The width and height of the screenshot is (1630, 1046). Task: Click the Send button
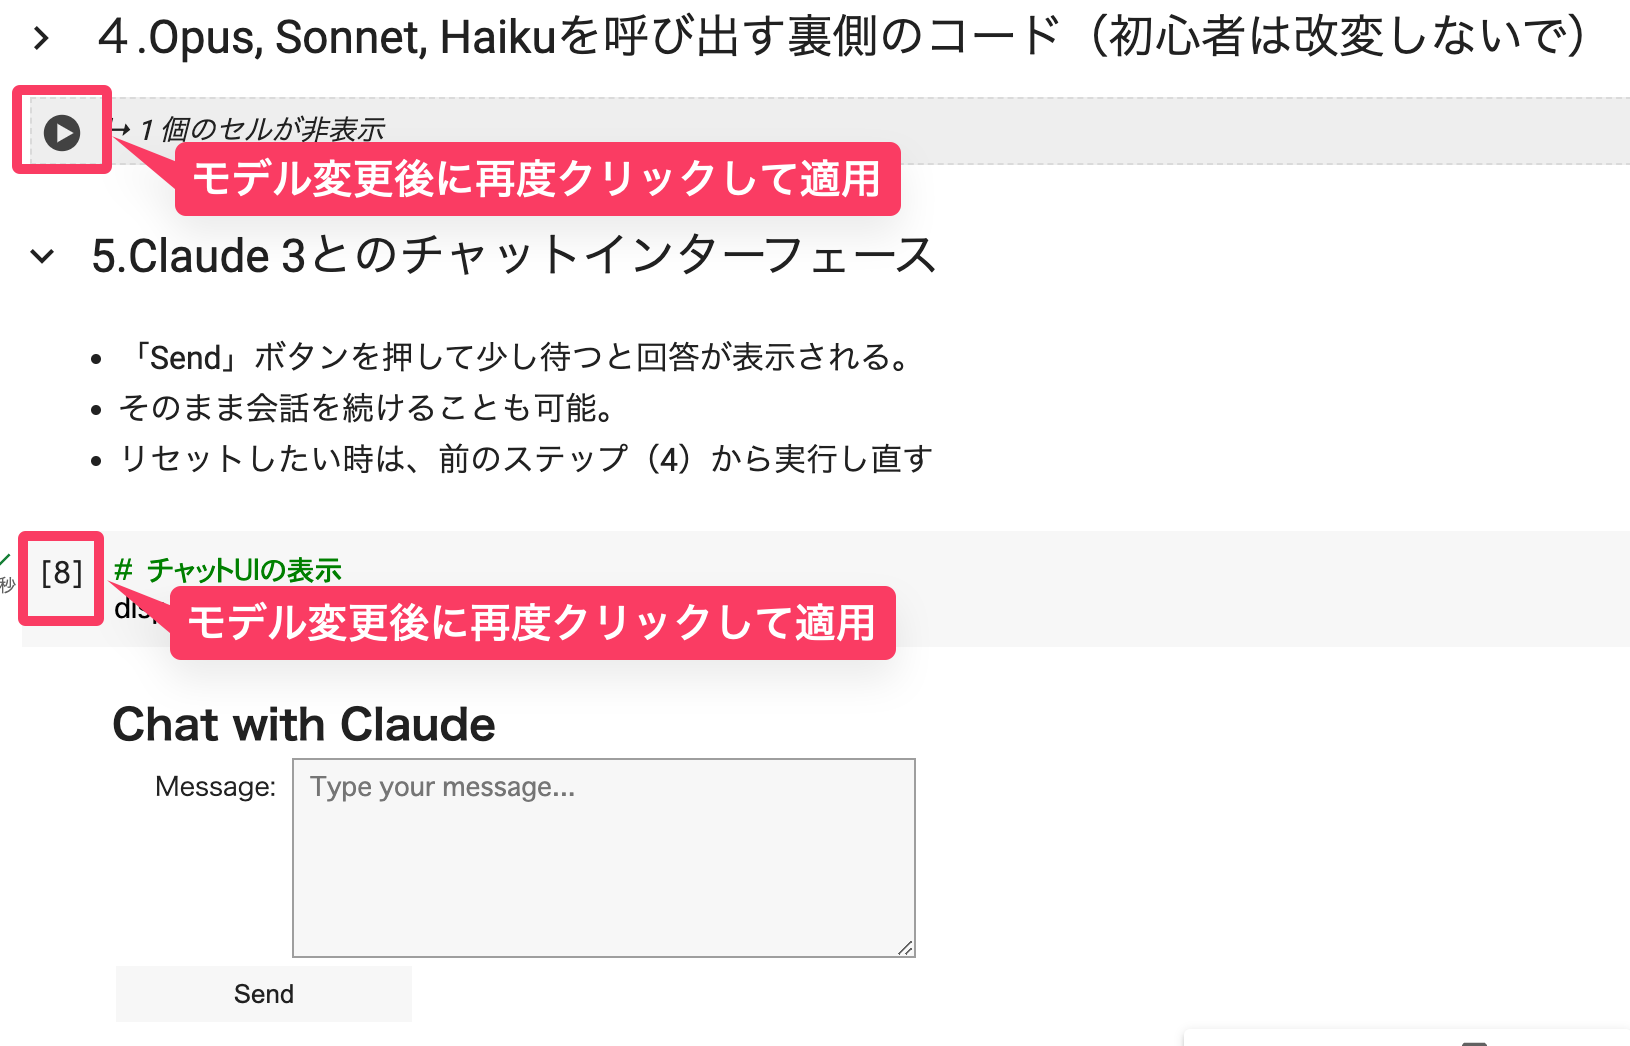click(x=263, y=993)
